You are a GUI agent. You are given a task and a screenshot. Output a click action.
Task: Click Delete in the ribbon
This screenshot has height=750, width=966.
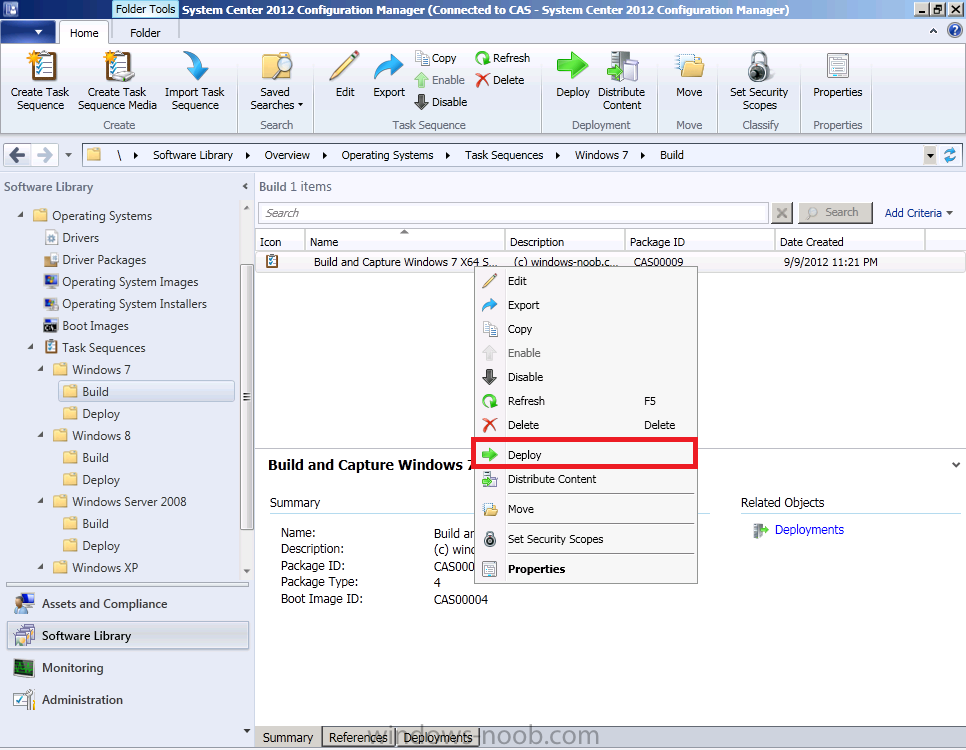pyautogui.click(x=500, y=80)
